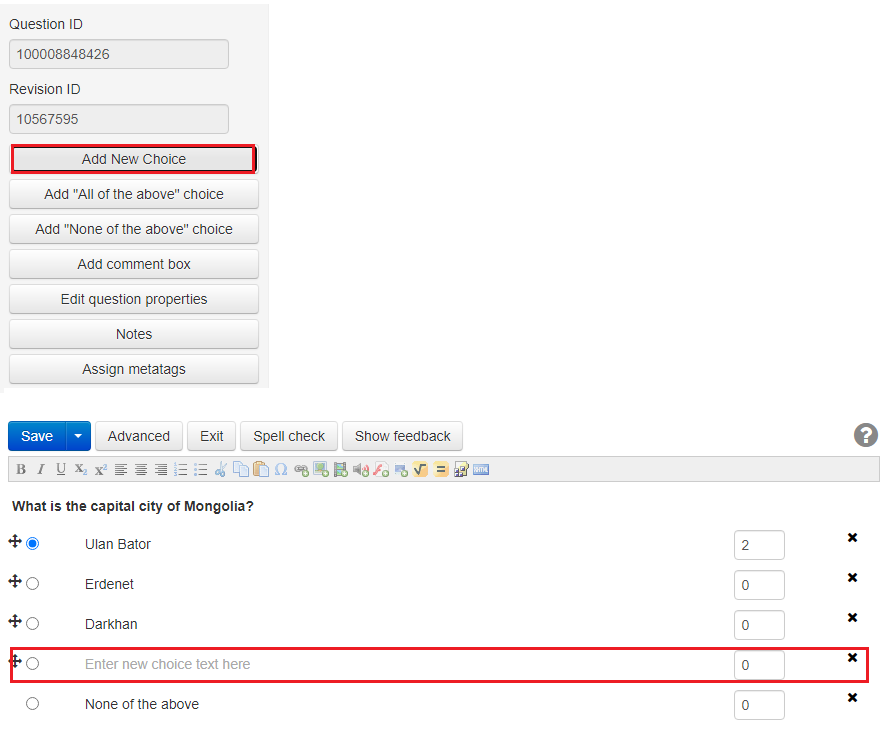Select None of the above radio button

click(x=33, y=704)
